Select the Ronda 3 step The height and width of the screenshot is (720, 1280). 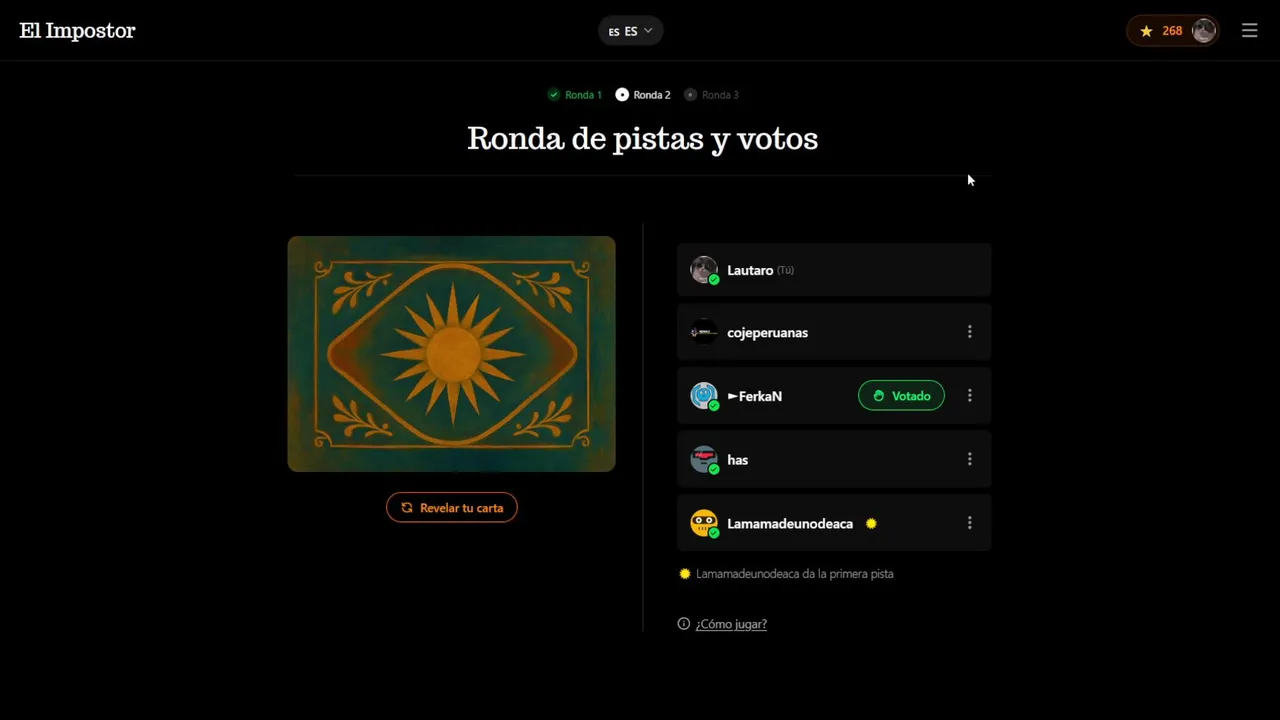pyautogui.click(x=711, y=95)
